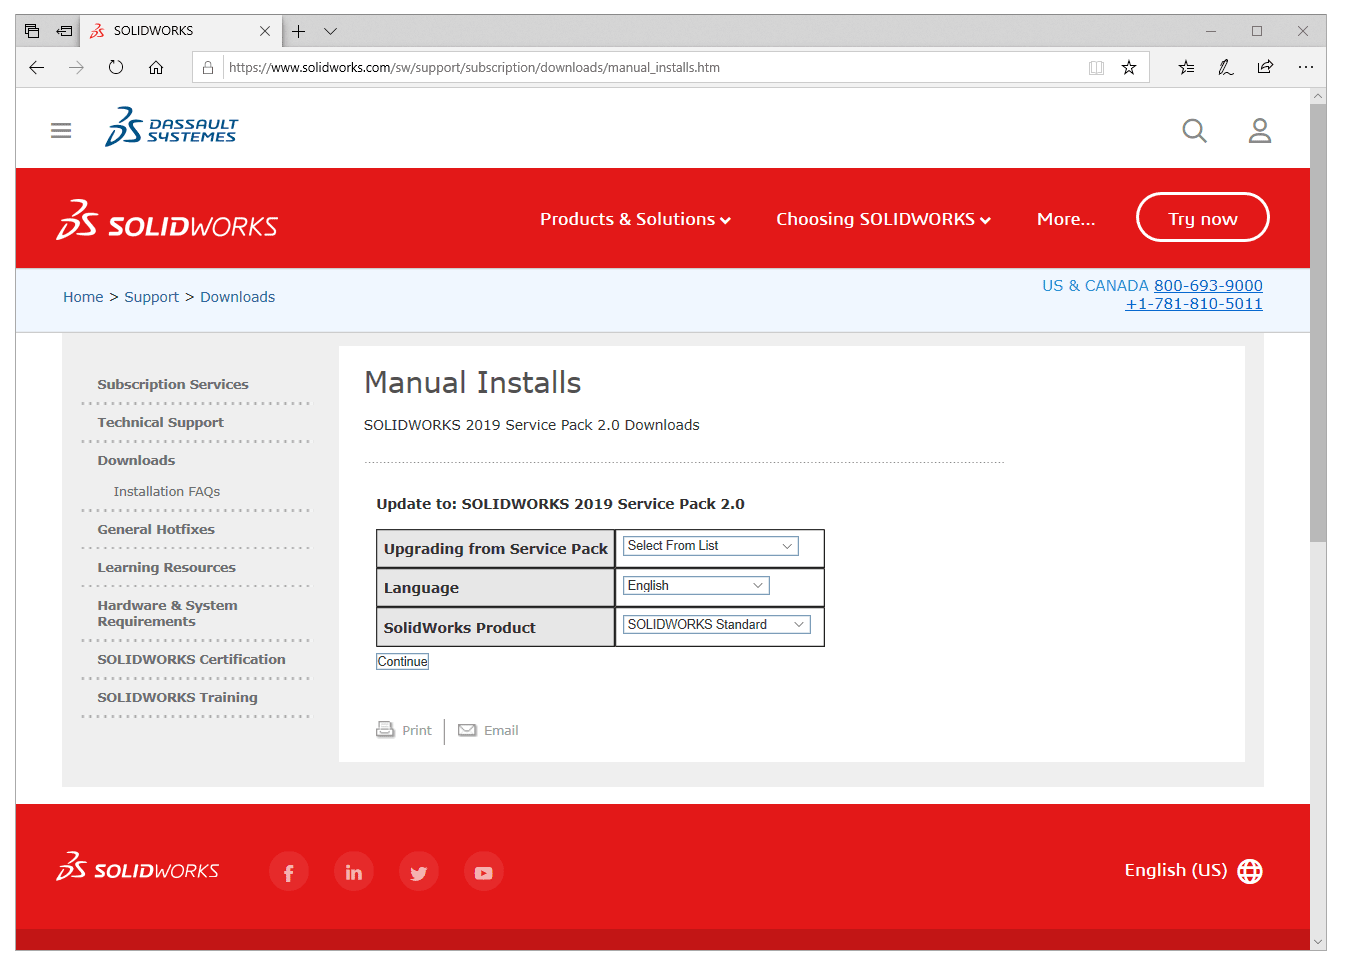1346x965 pixels.
Task: Click the Dassault Systemes logo
Action: (x=171, y=127)
